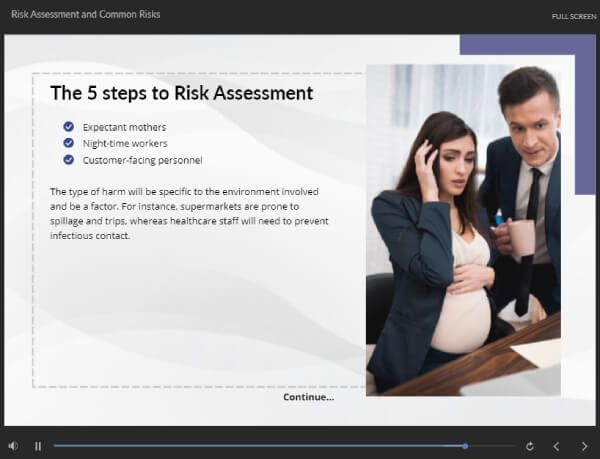Go to the previous slide arrow

point(556,446)
